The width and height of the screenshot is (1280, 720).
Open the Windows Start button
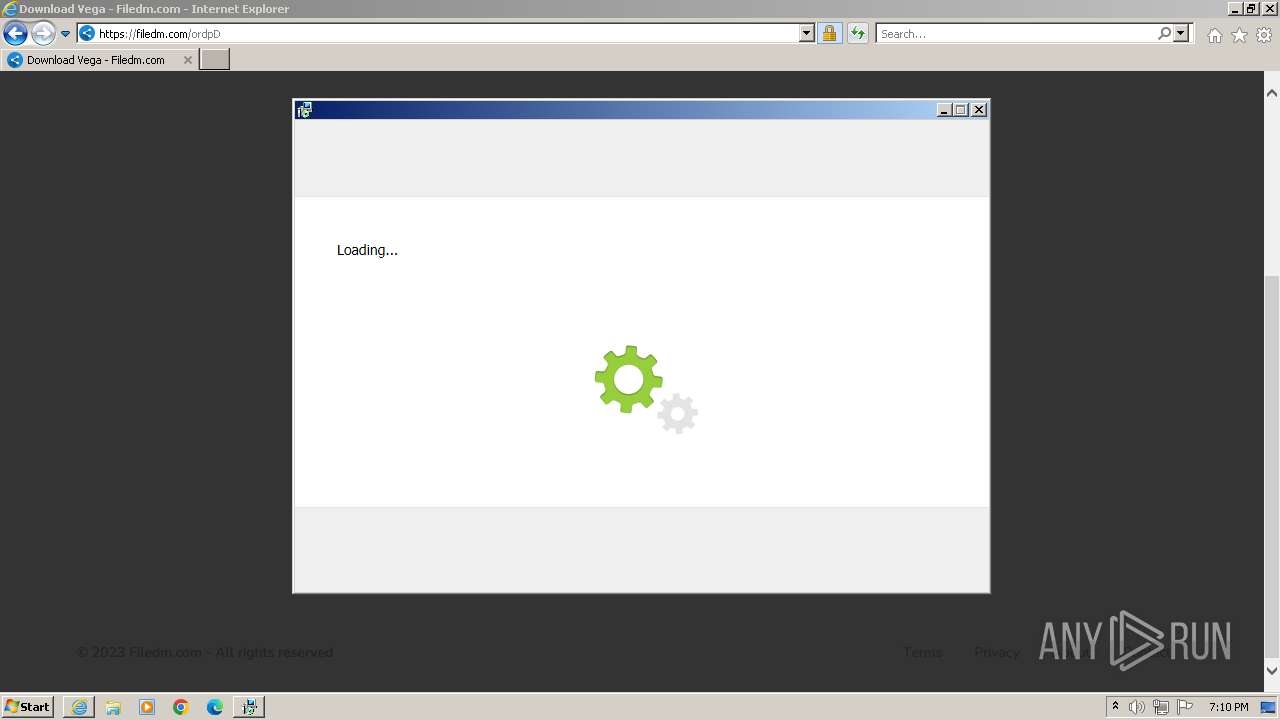point(28,706)
